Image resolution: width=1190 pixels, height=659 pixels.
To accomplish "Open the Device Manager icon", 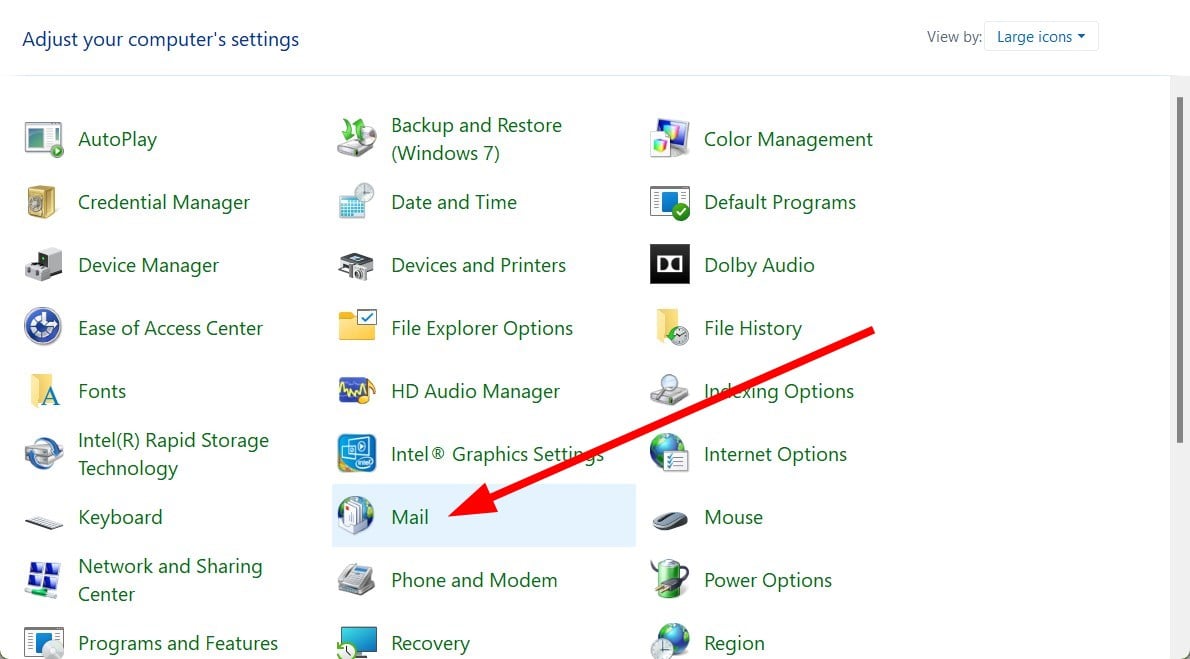I will pos(43,265).
